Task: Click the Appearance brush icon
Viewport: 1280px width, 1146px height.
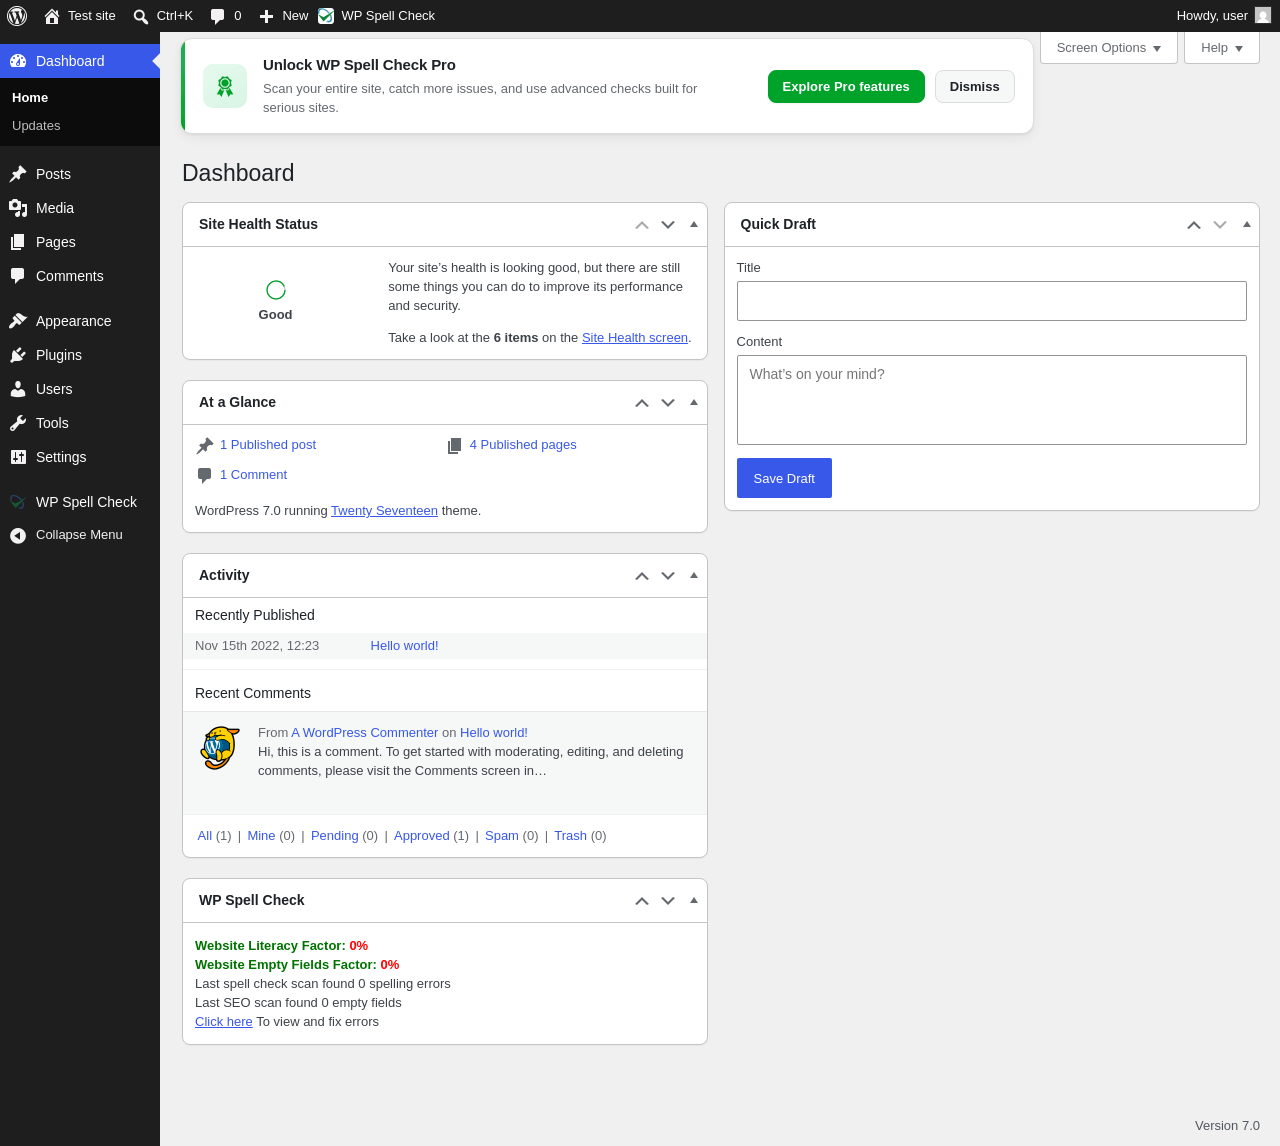Action: tap(18, 321)
